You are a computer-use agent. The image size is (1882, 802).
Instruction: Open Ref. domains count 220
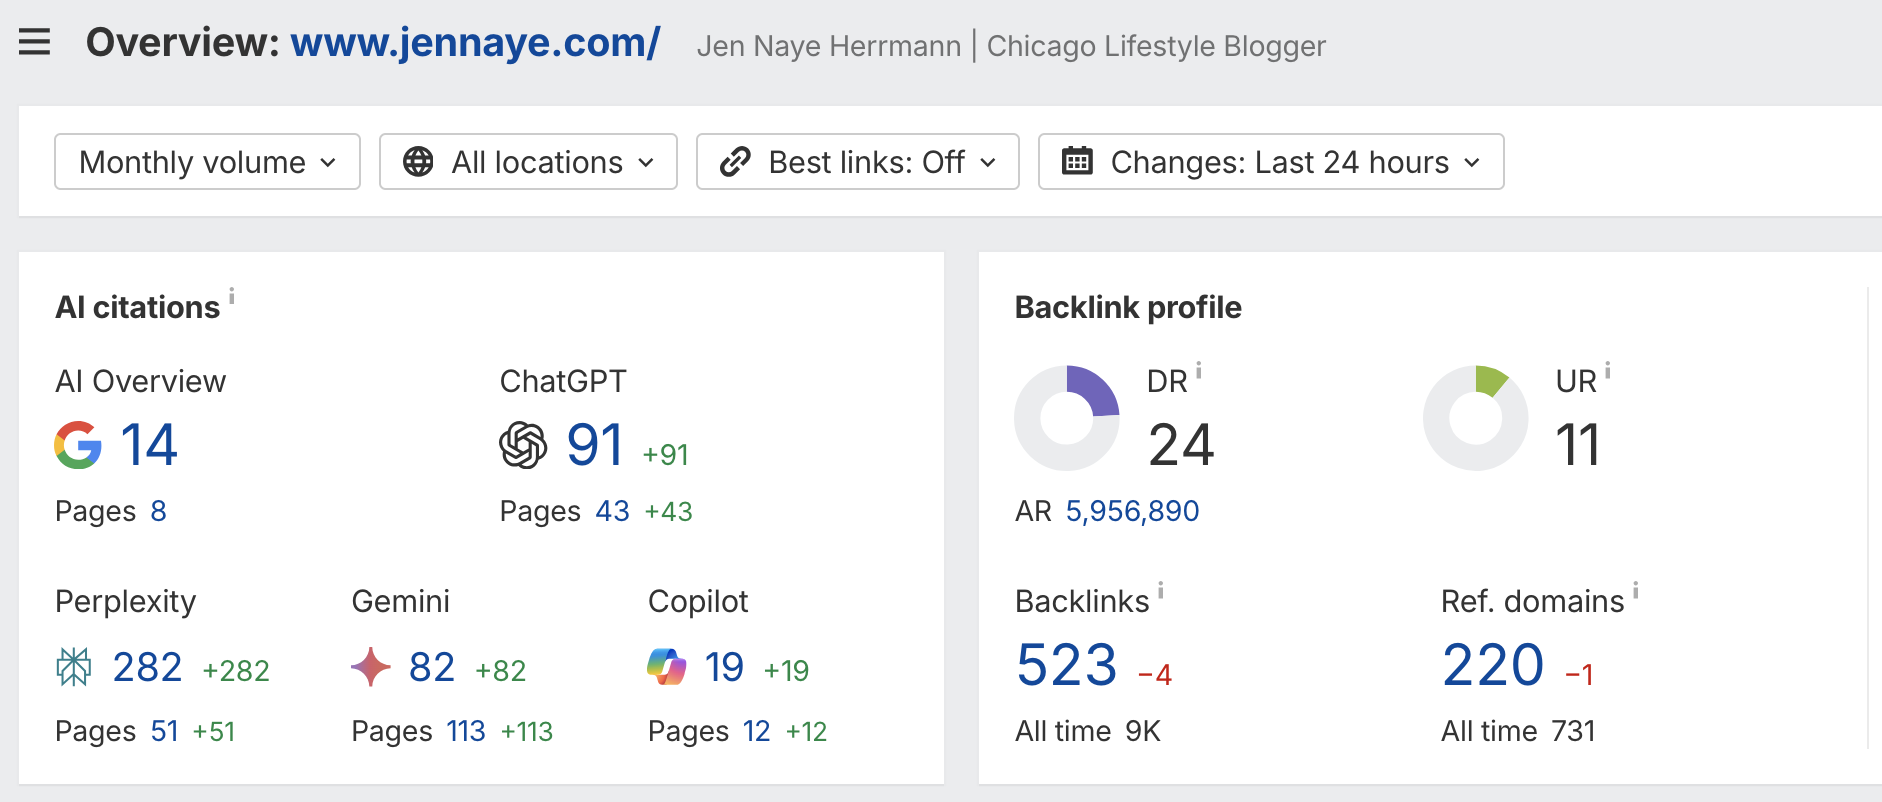click(1493, 665)
